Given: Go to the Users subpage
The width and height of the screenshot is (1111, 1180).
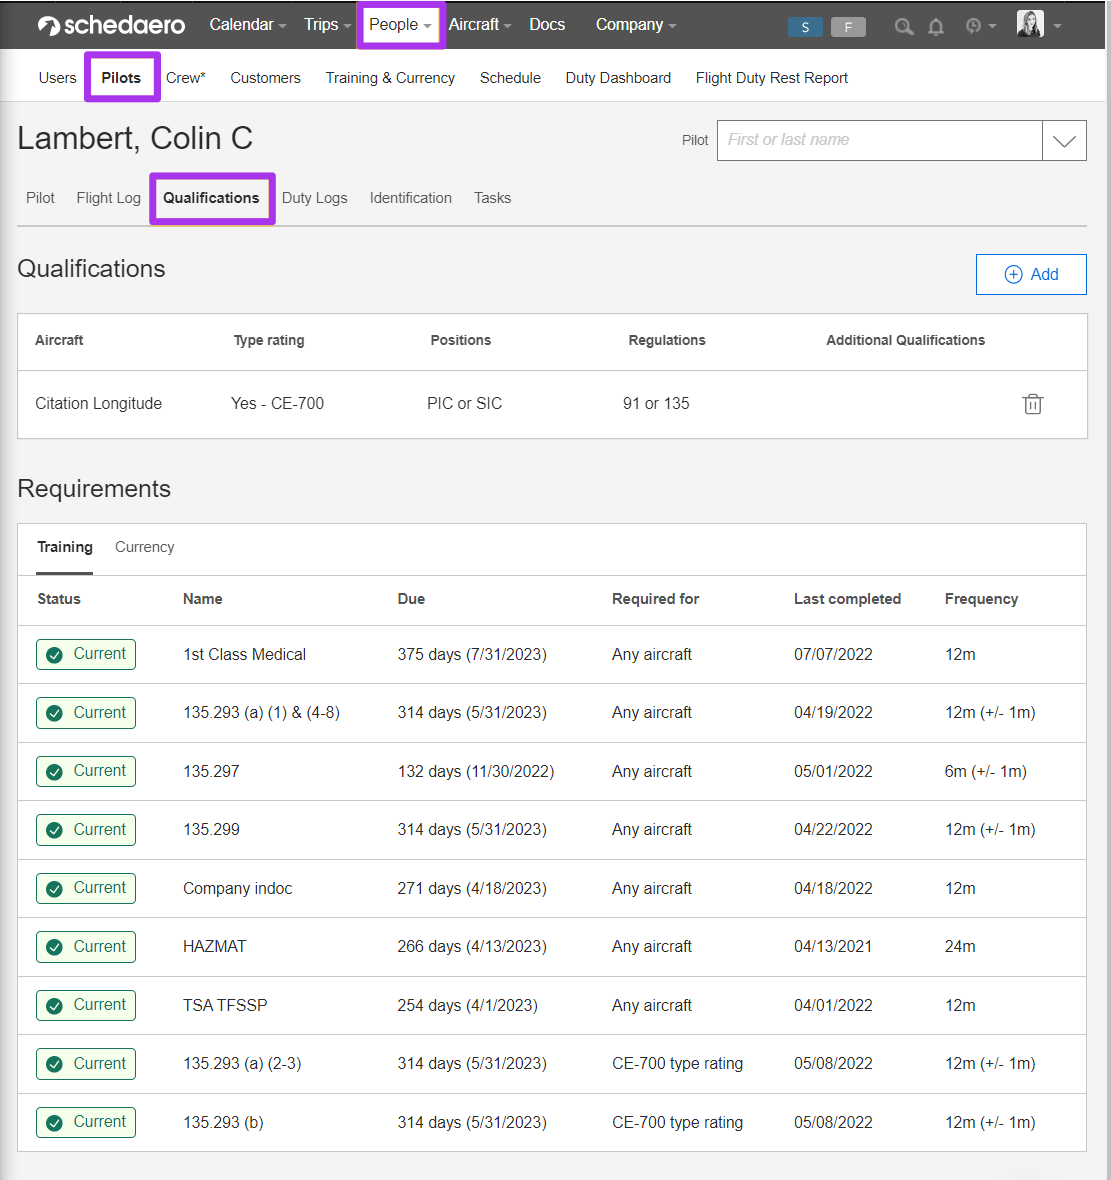Looking at the screenshot, I should click(x=57, y=78).
